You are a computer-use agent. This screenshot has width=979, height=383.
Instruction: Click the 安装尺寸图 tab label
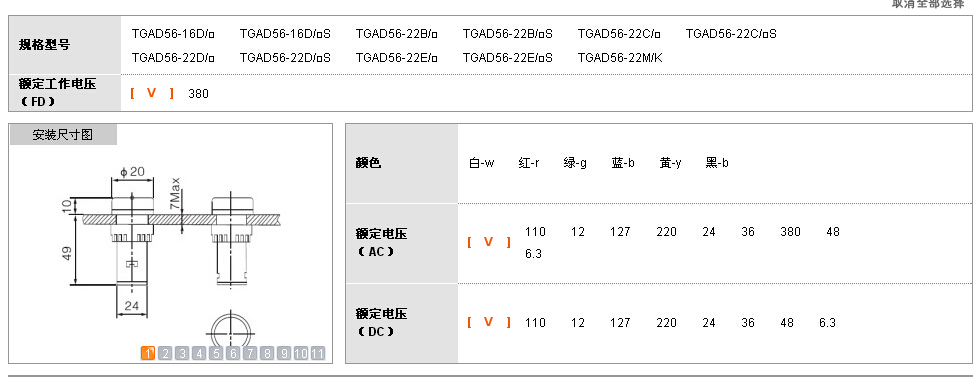pos(63,134)
